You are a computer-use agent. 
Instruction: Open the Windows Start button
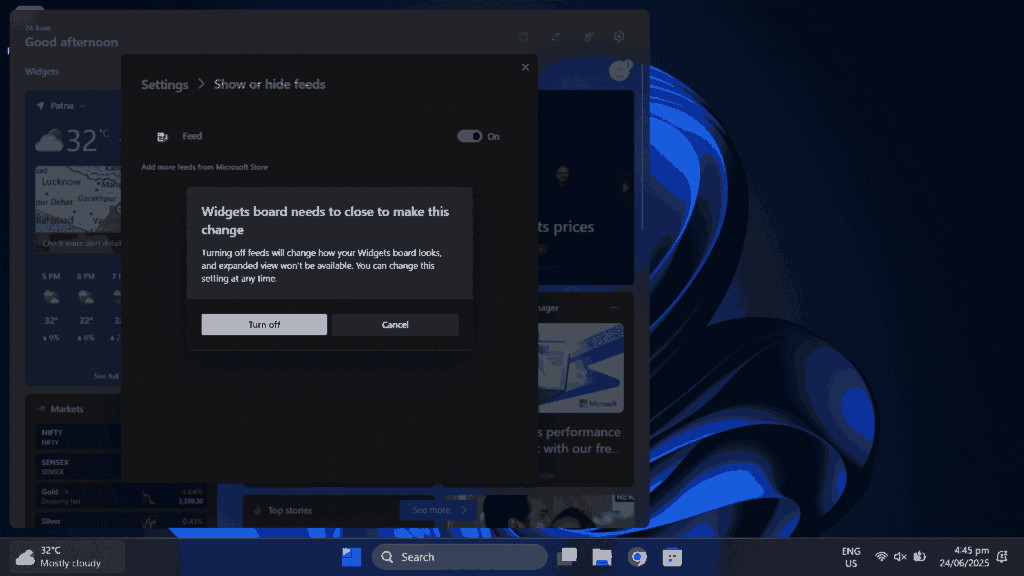pyautogui.click(x=351, y=557)
